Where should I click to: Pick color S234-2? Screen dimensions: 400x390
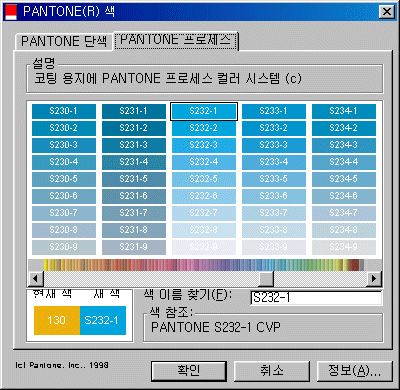[x=344, y=128]
